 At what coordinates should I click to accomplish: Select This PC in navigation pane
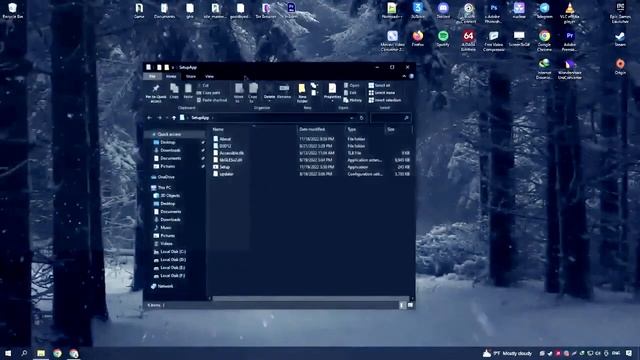pyautogui.click(x=161, y=188)
